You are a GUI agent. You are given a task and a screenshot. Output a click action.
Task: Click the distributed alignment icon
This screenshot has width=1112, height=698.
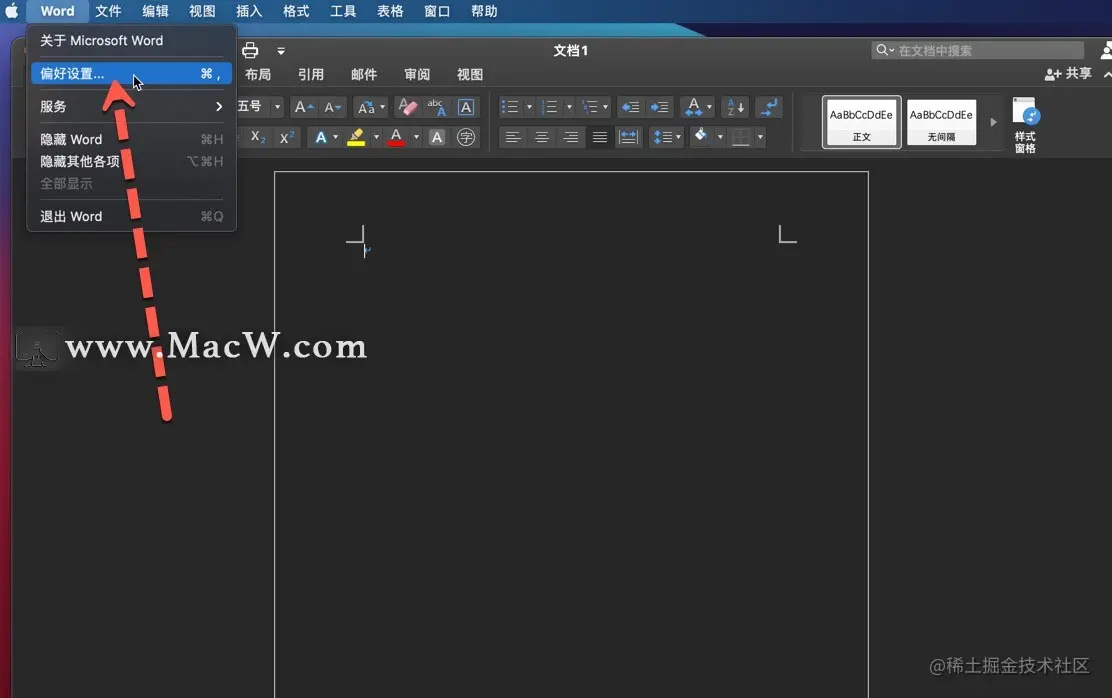[x=628, y=137]
